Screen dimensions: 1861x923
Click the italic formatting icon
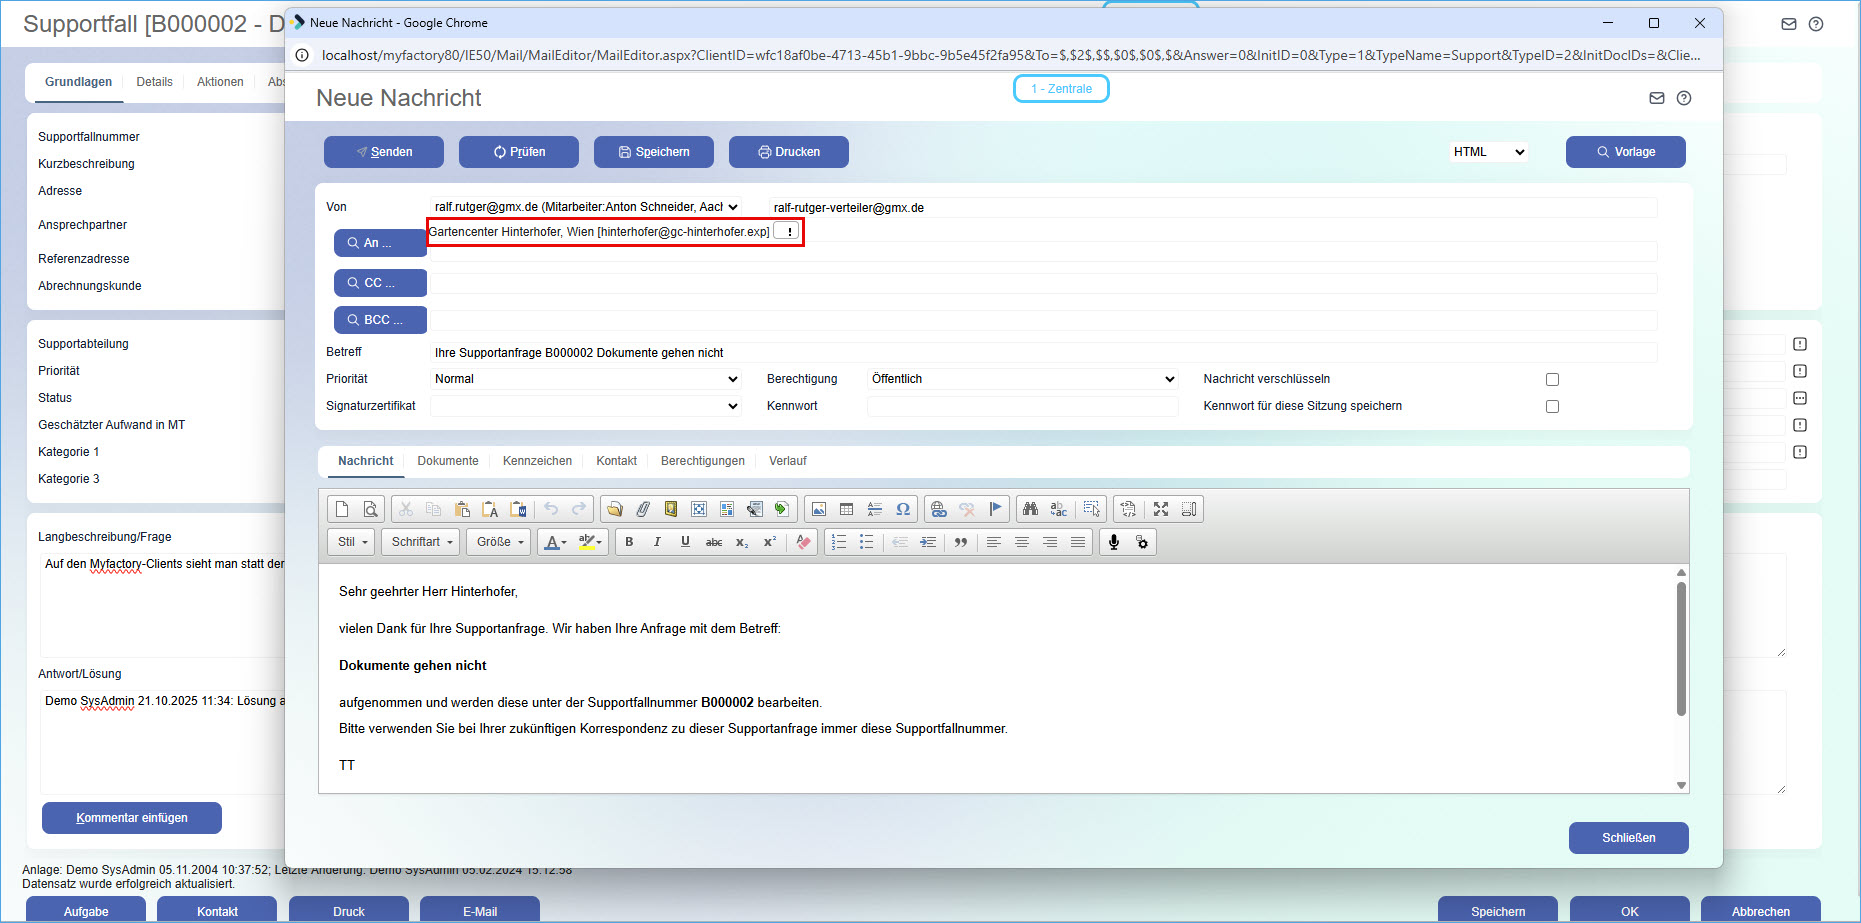657,542
